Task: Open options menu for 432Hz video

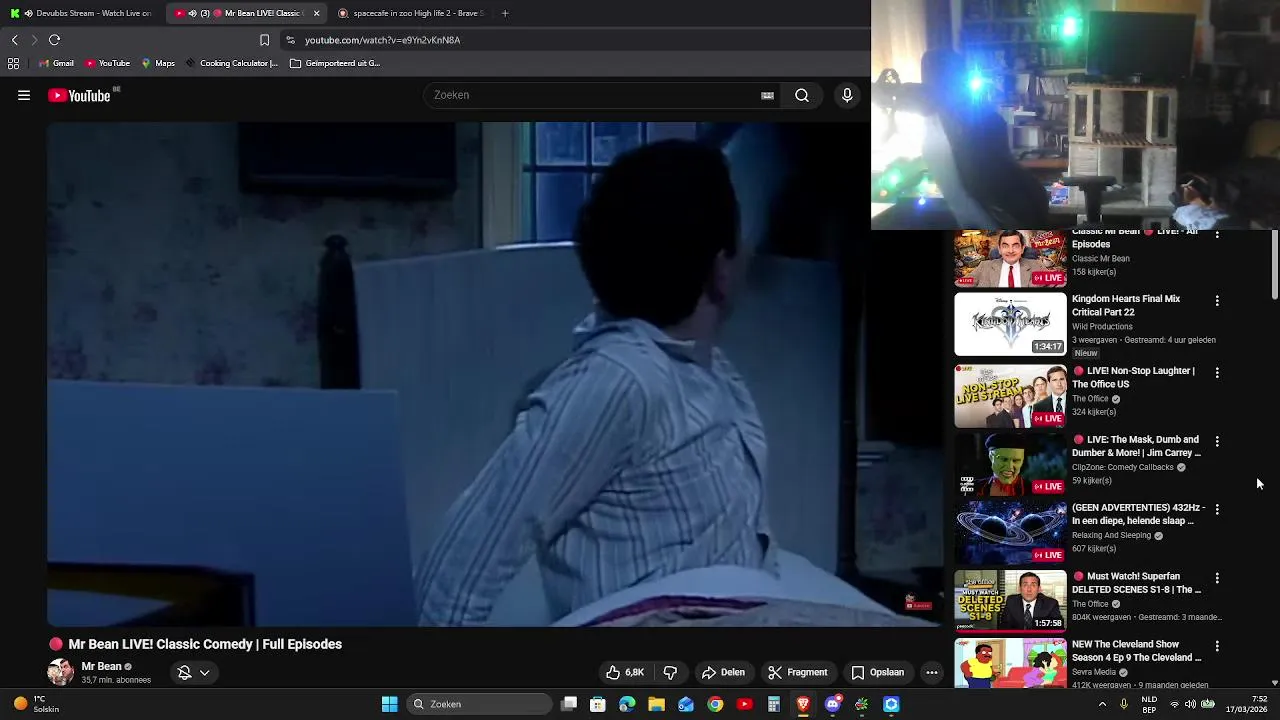Action: click(1217, 509)
